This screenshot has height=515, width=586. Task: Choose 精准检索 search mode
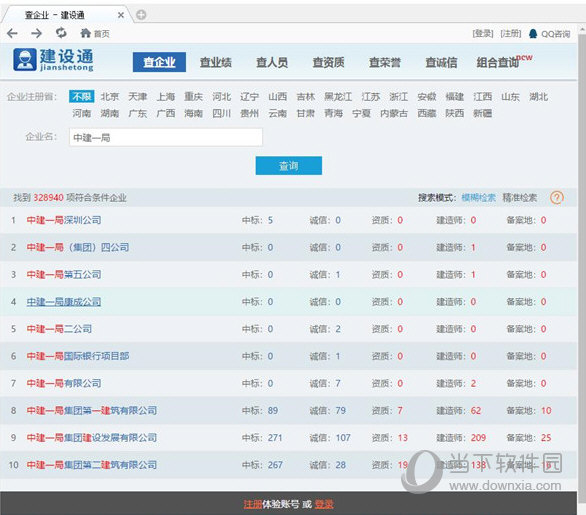click(x=519, y=198)
